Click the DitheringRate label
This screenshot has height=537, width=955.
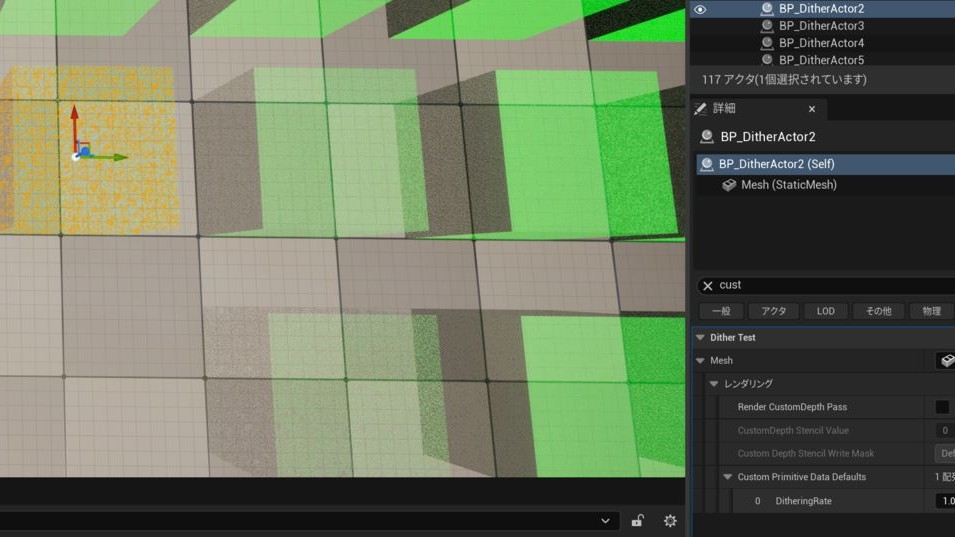point(803,501)
